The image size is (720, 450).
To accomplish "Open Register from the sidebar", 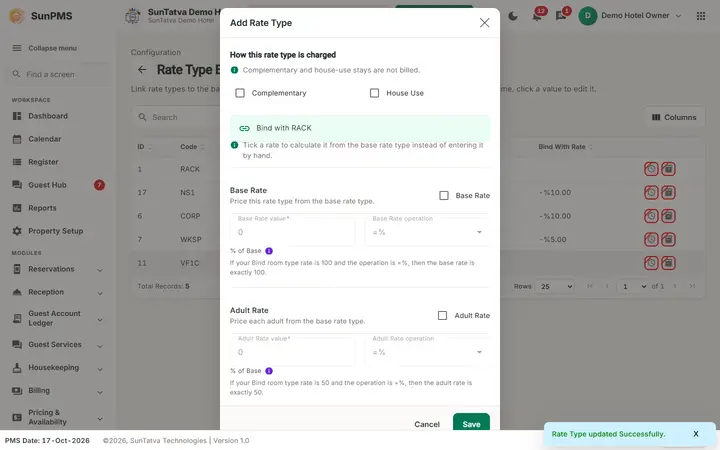I will (43, 162).
